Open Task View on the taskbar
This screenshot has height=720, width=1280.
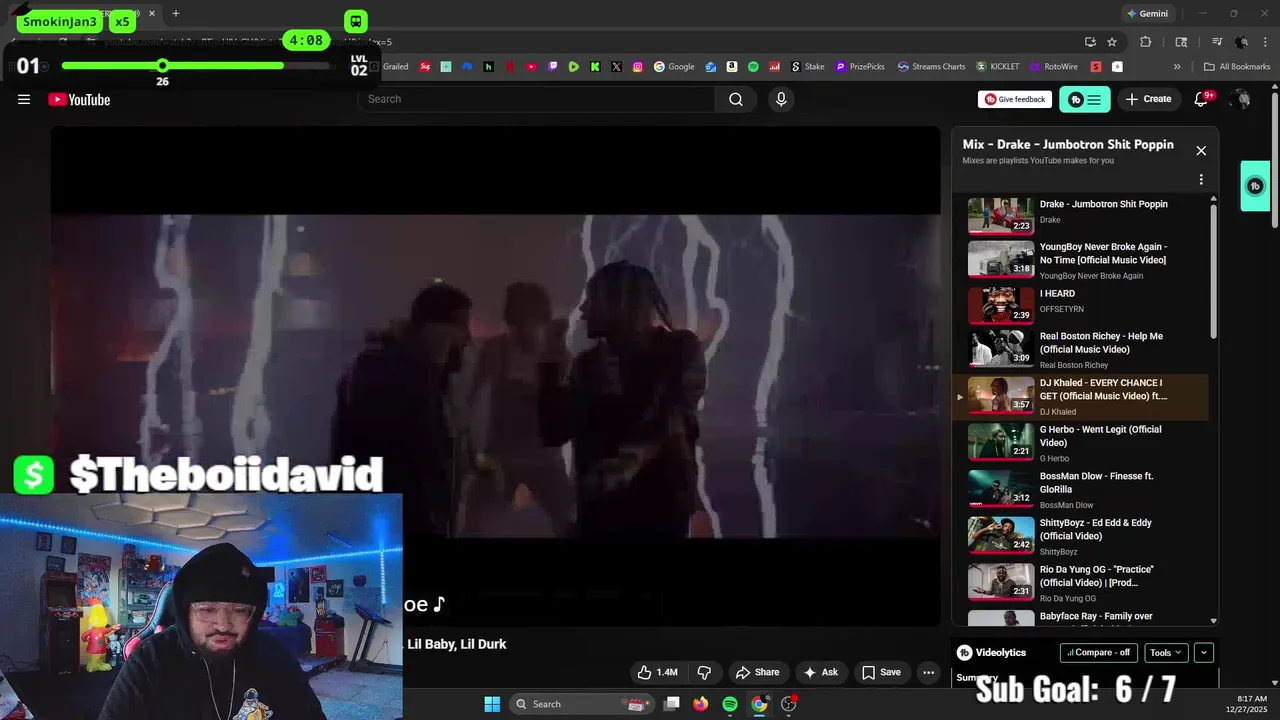(x=672, y=704)
